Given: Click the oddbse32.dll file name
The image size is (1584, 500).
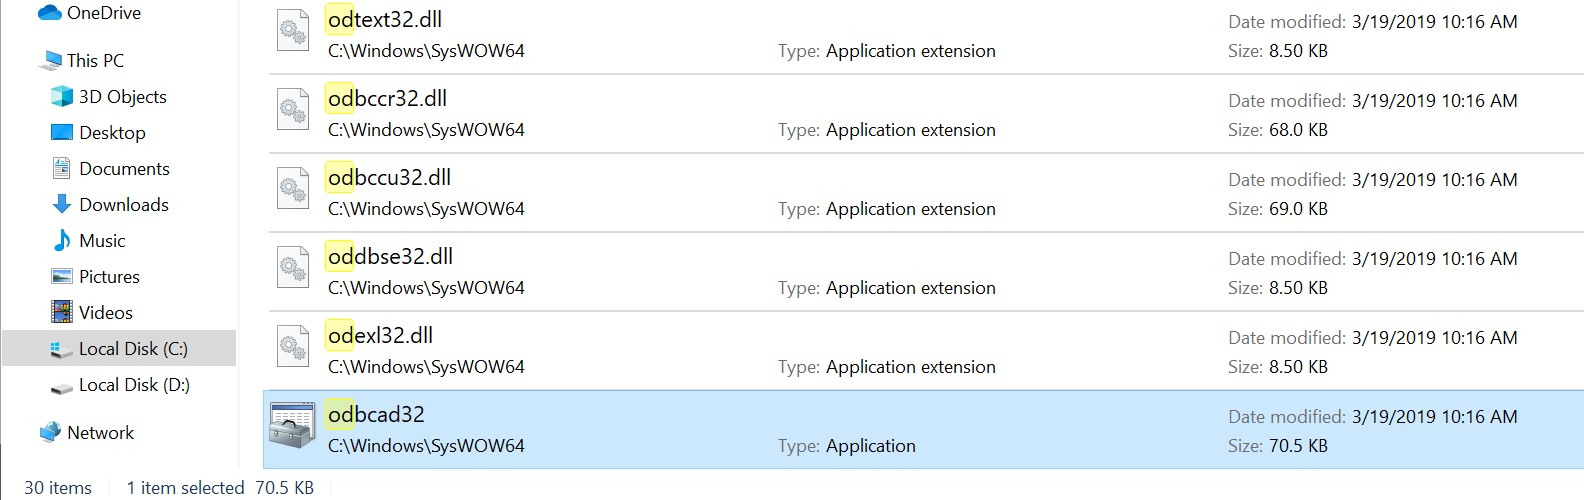Looking at the screenshot, I should 390,256.
